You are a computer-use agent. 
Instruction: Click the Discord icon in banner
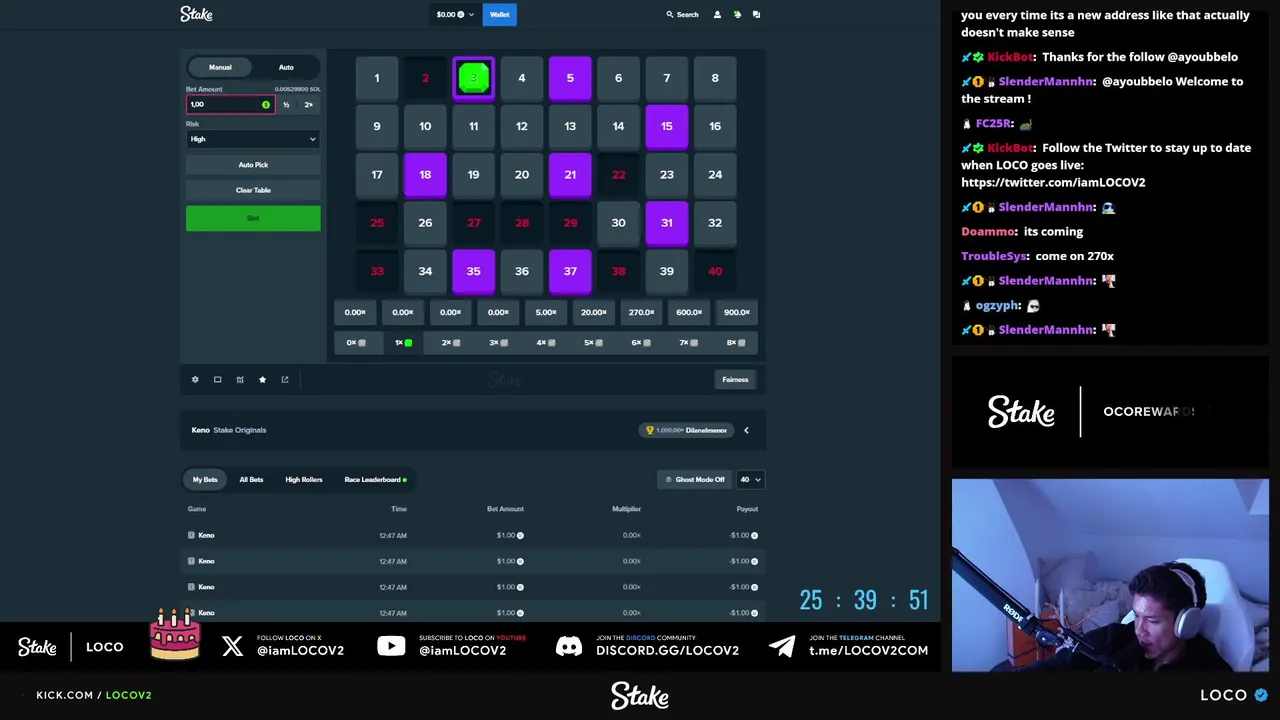(x=569, y=646)
